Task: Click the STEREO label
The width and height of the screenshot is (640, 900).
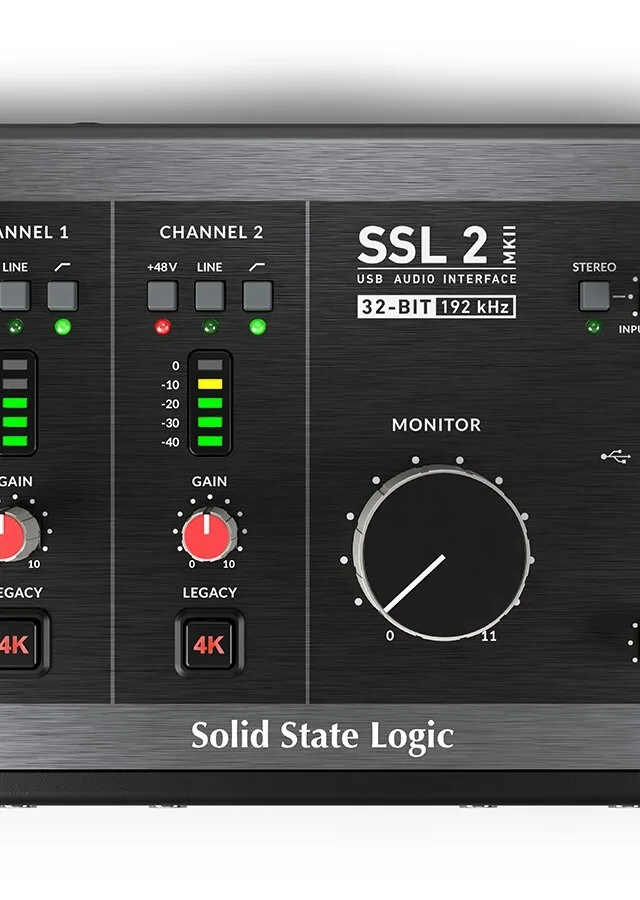Action: click(x=594, y=267)
